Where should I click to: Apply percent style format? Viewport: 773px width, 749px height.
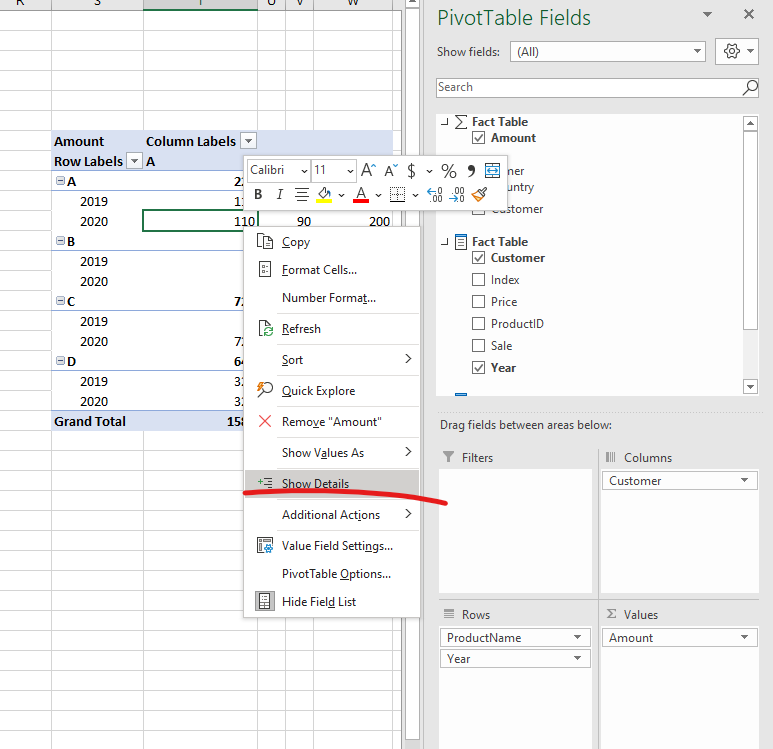coord(449,171)
